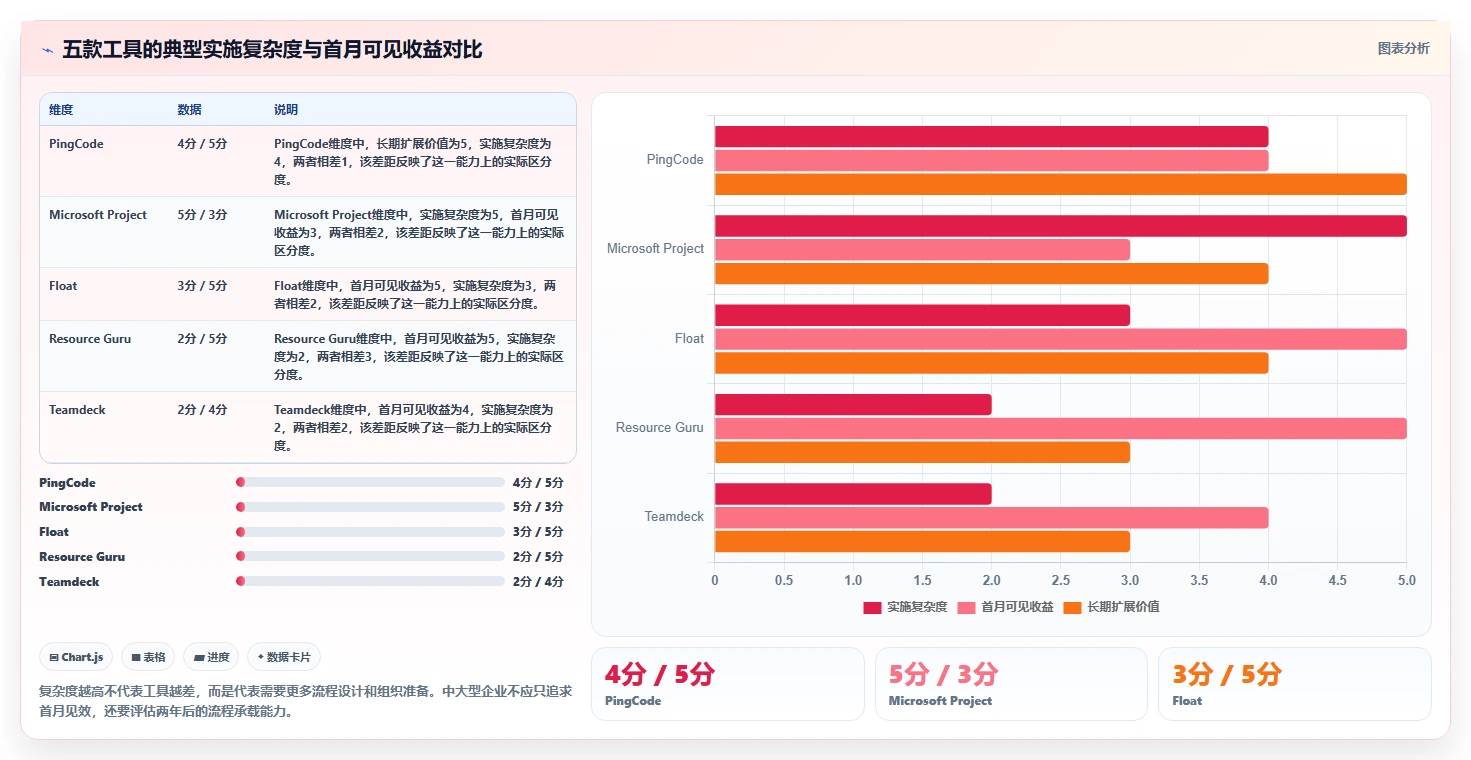
Task: Open the Float 3分 / 5分 data card
Action: point(1295,684)
